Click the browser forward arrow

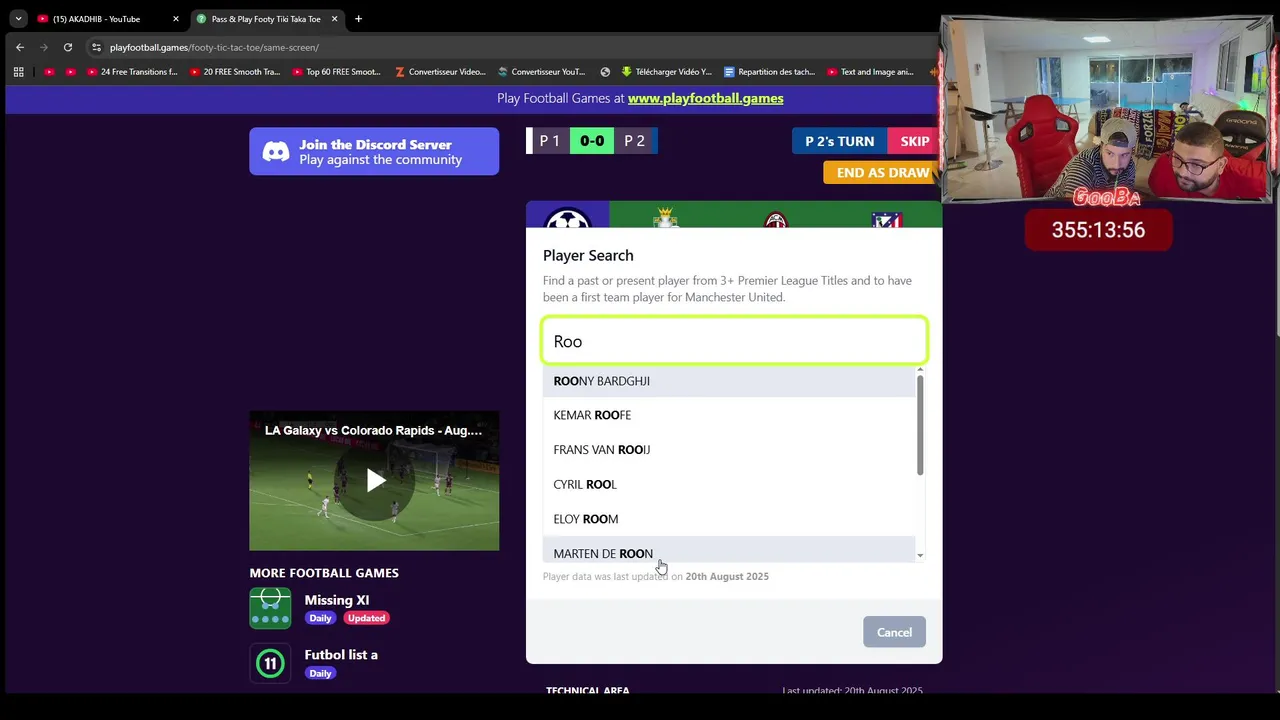coord(44,47)
